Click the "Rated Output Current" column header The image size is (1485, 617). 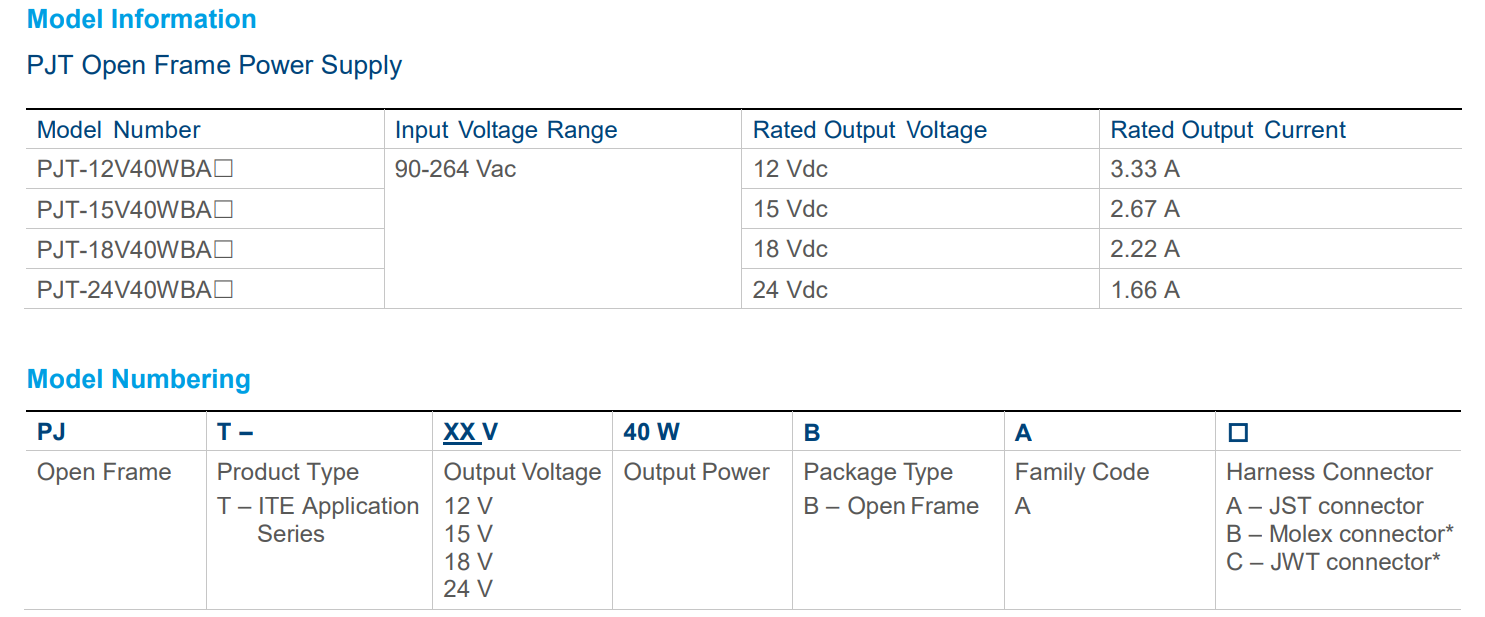click(1228, 130)
